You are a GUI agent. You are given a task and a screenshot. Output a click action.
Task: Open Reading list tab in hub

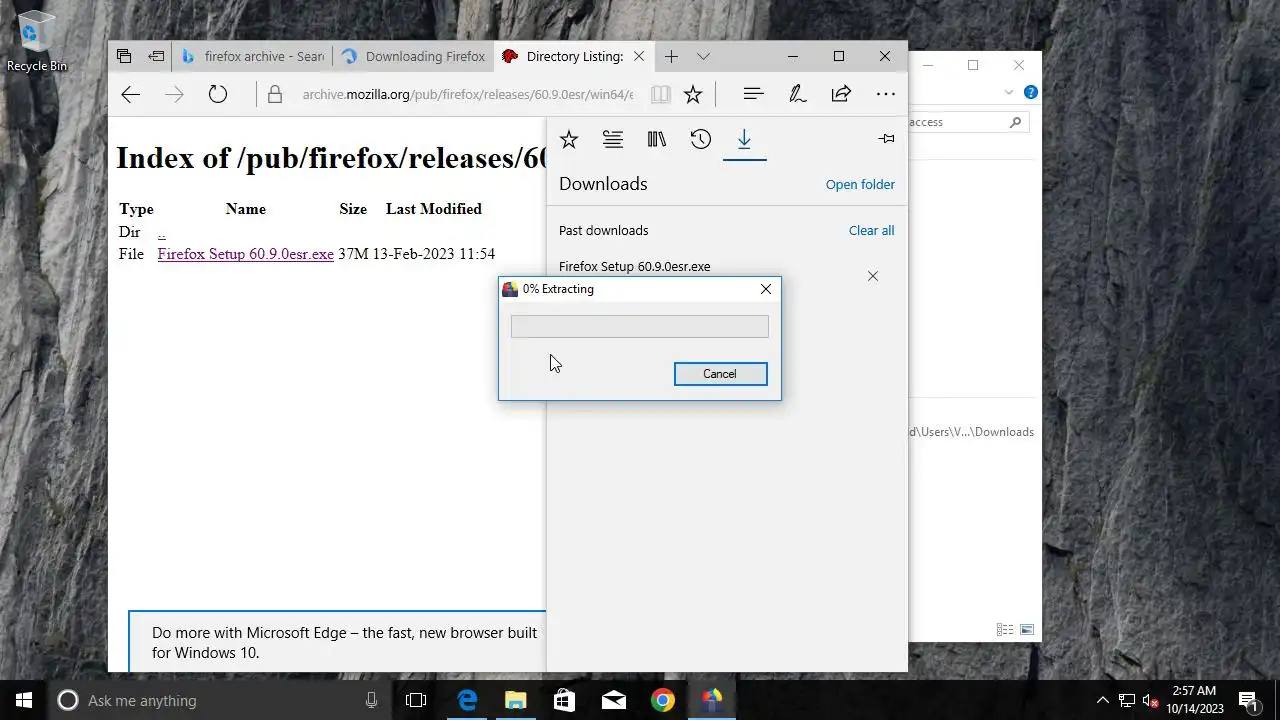click(613, 139)
